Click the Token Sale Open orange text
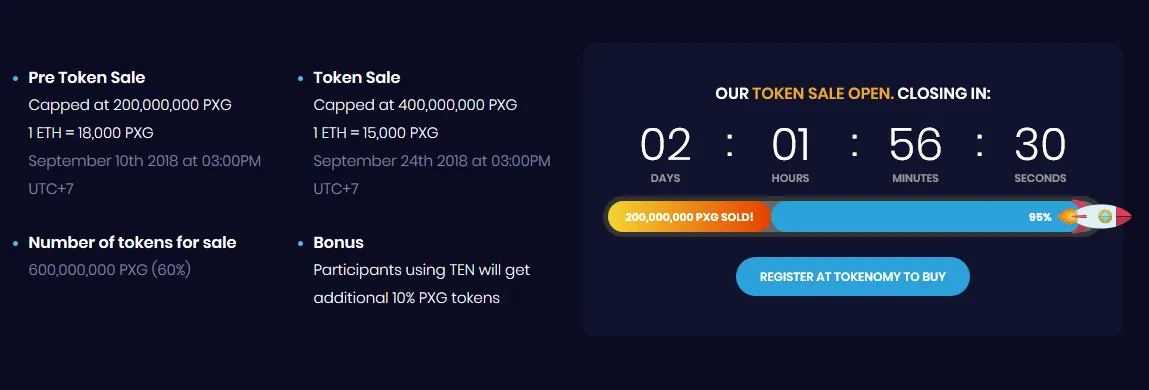 pyautogui.click(x=823, y=94)
